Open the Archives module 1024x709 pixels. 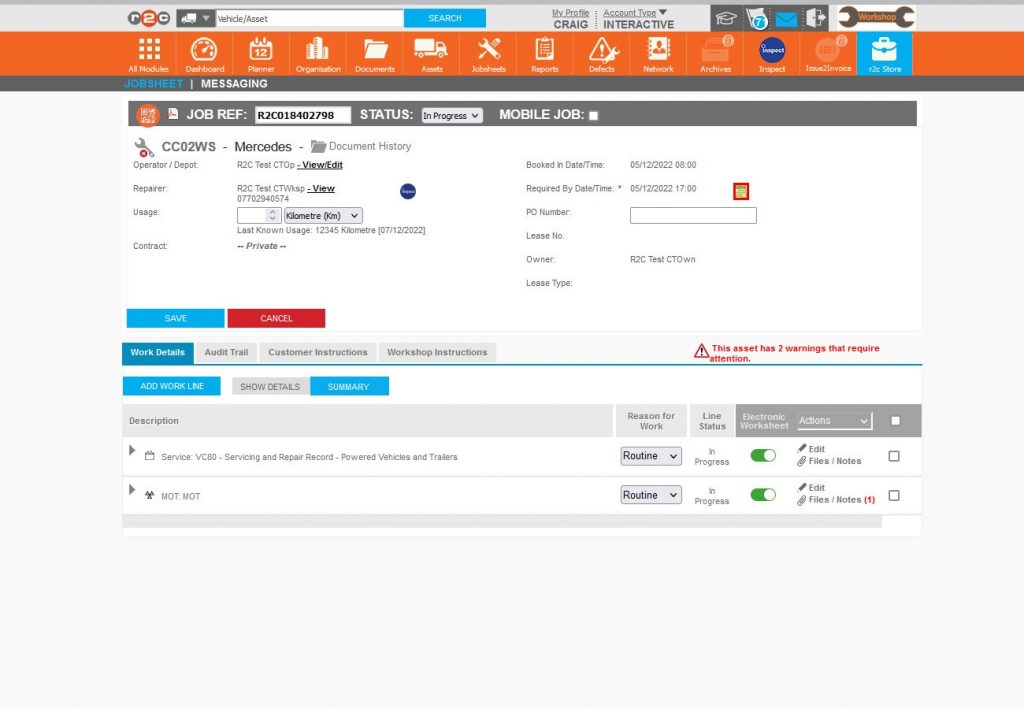(715, 54)
